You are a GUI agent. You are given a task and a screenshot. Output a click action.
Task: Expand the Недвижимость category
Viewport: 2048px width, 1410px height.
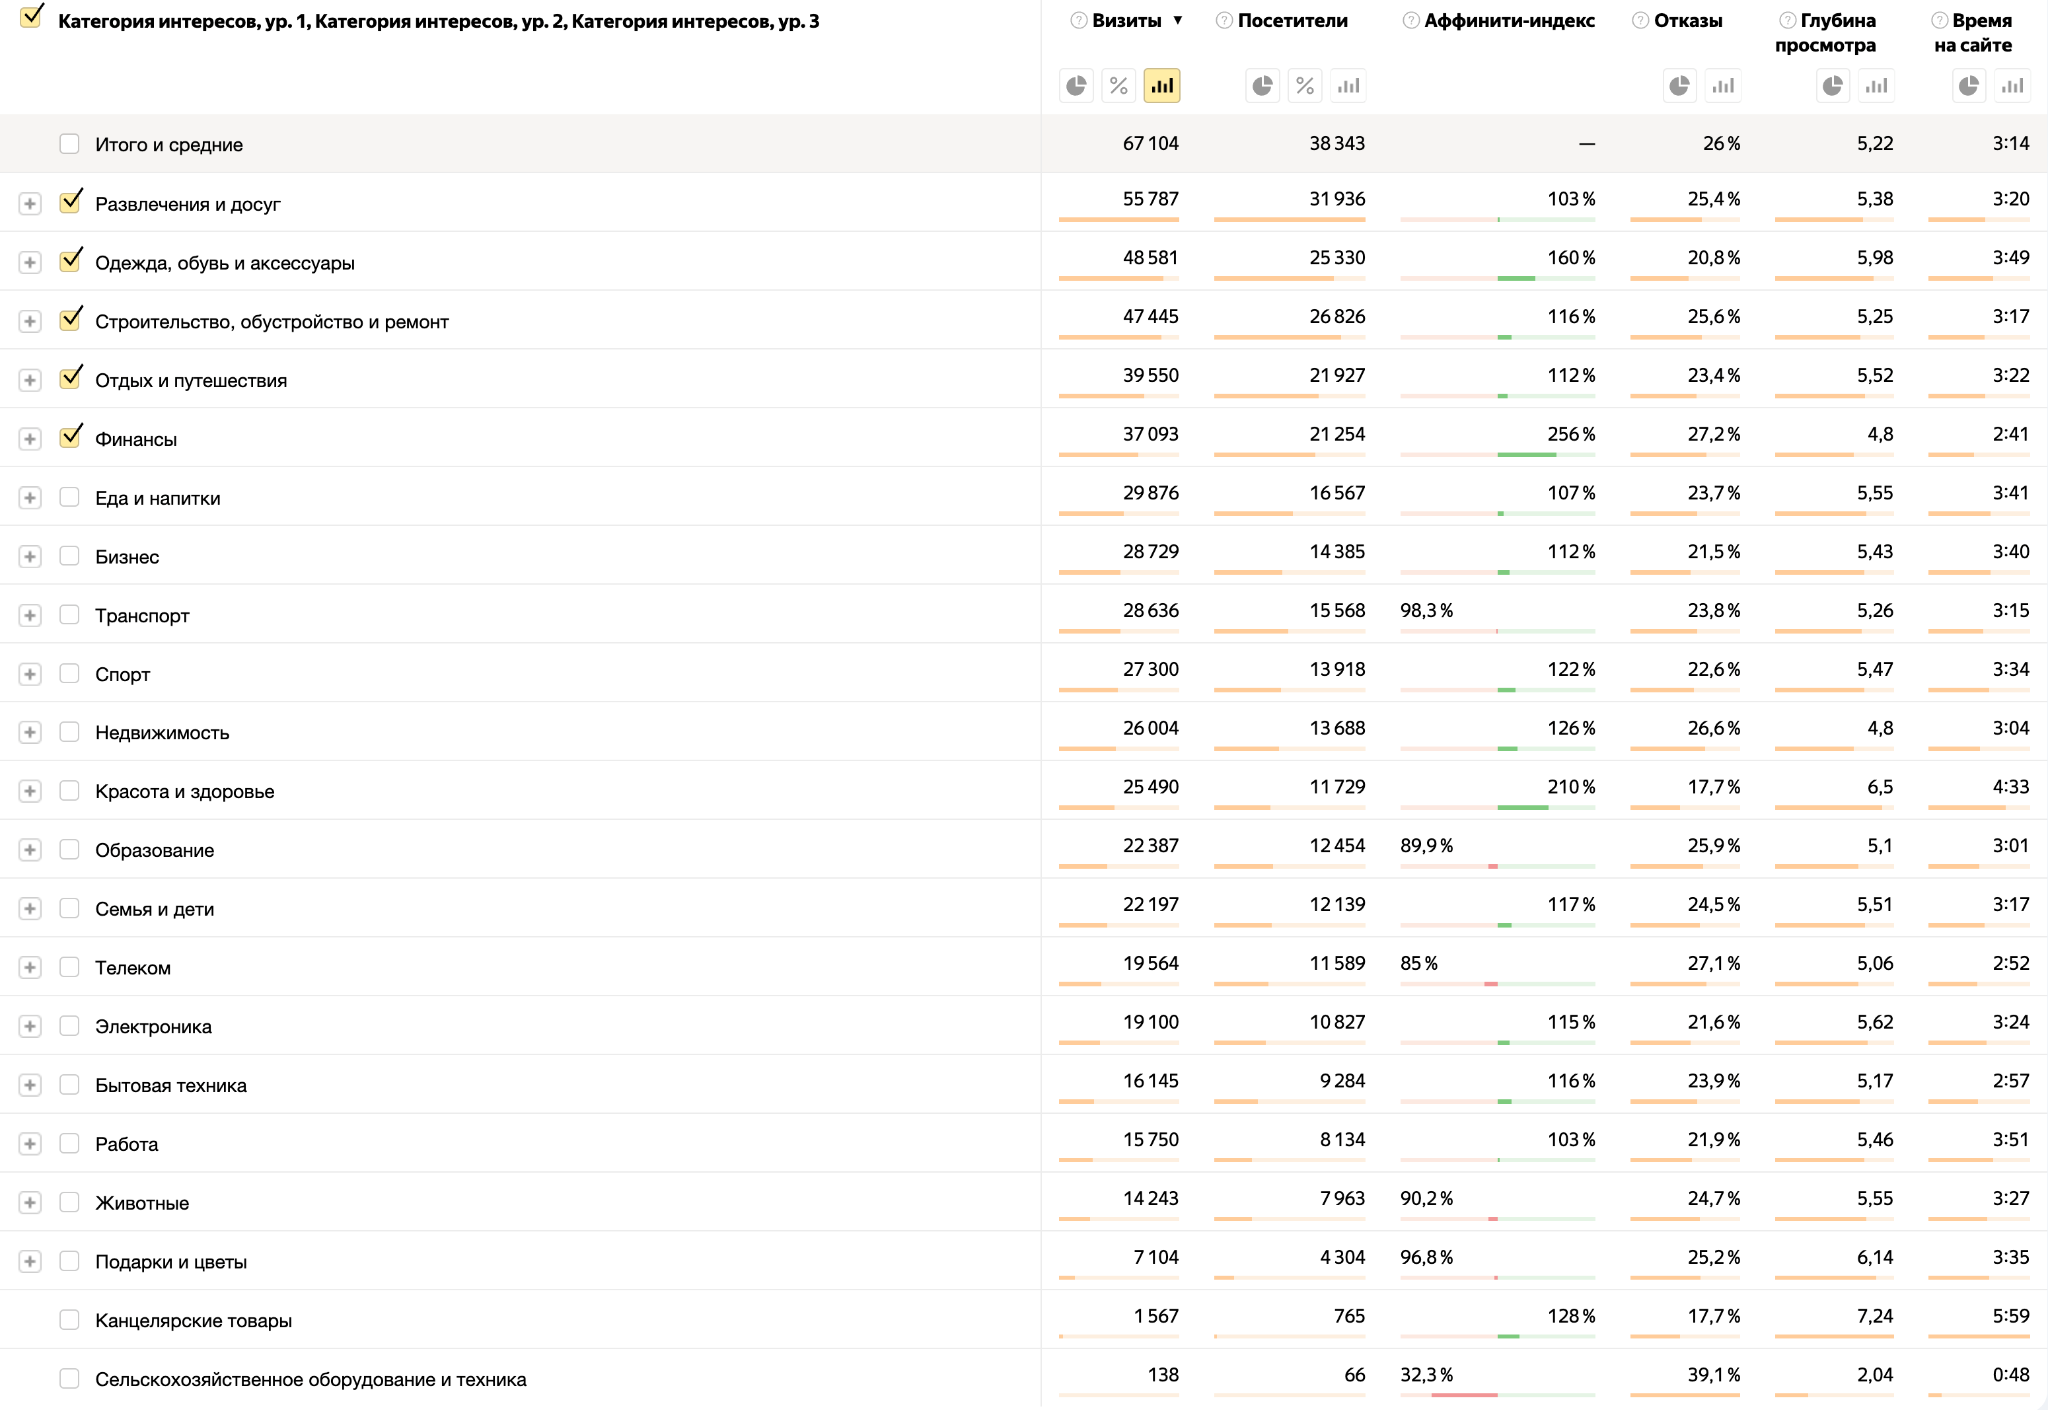[x=30, y=733]
